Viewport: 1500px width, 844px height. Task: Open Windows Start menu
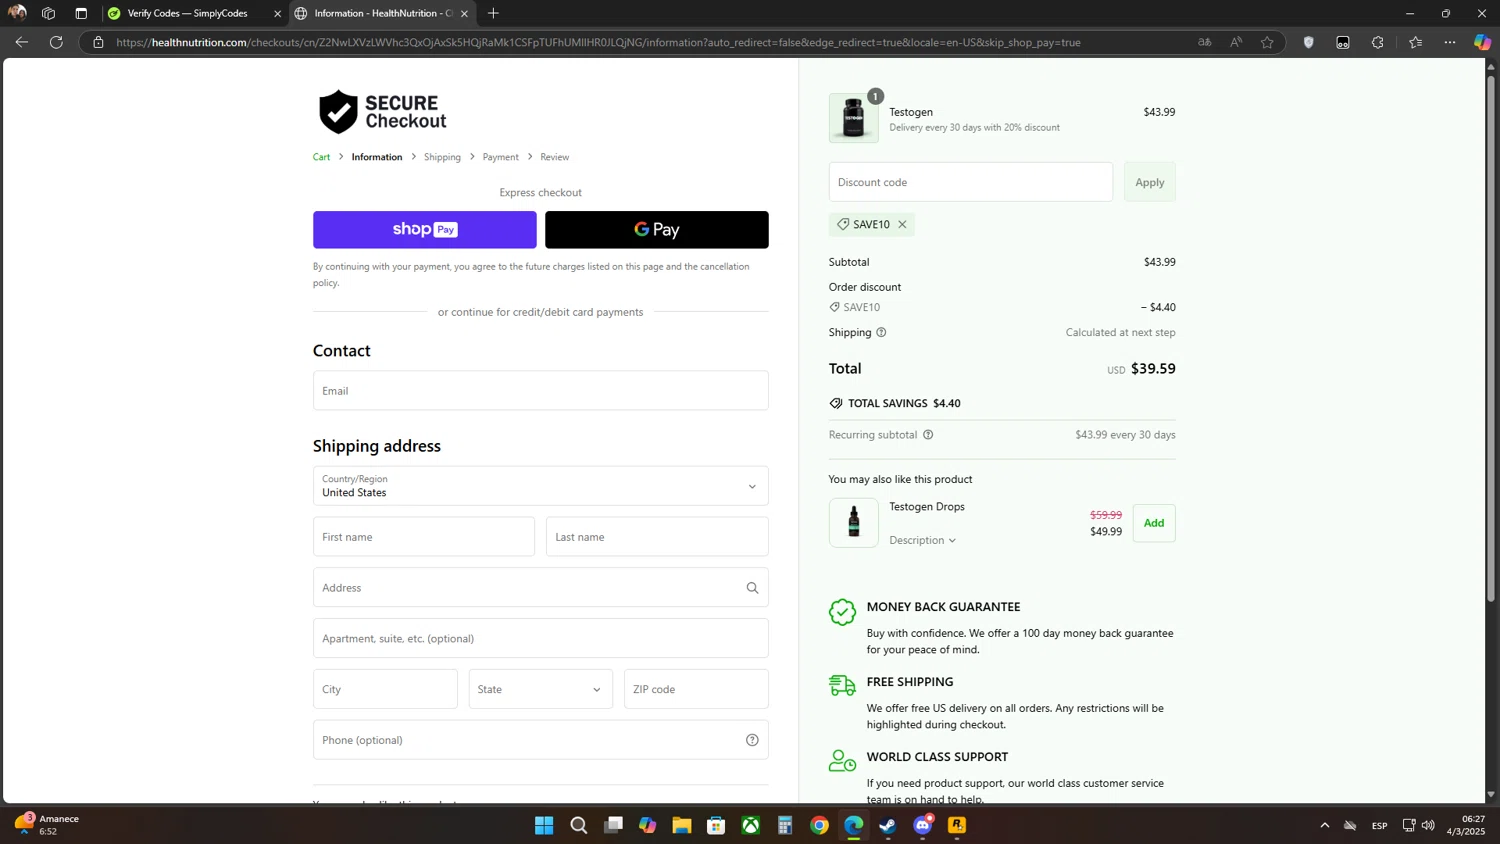click(544, 825)
